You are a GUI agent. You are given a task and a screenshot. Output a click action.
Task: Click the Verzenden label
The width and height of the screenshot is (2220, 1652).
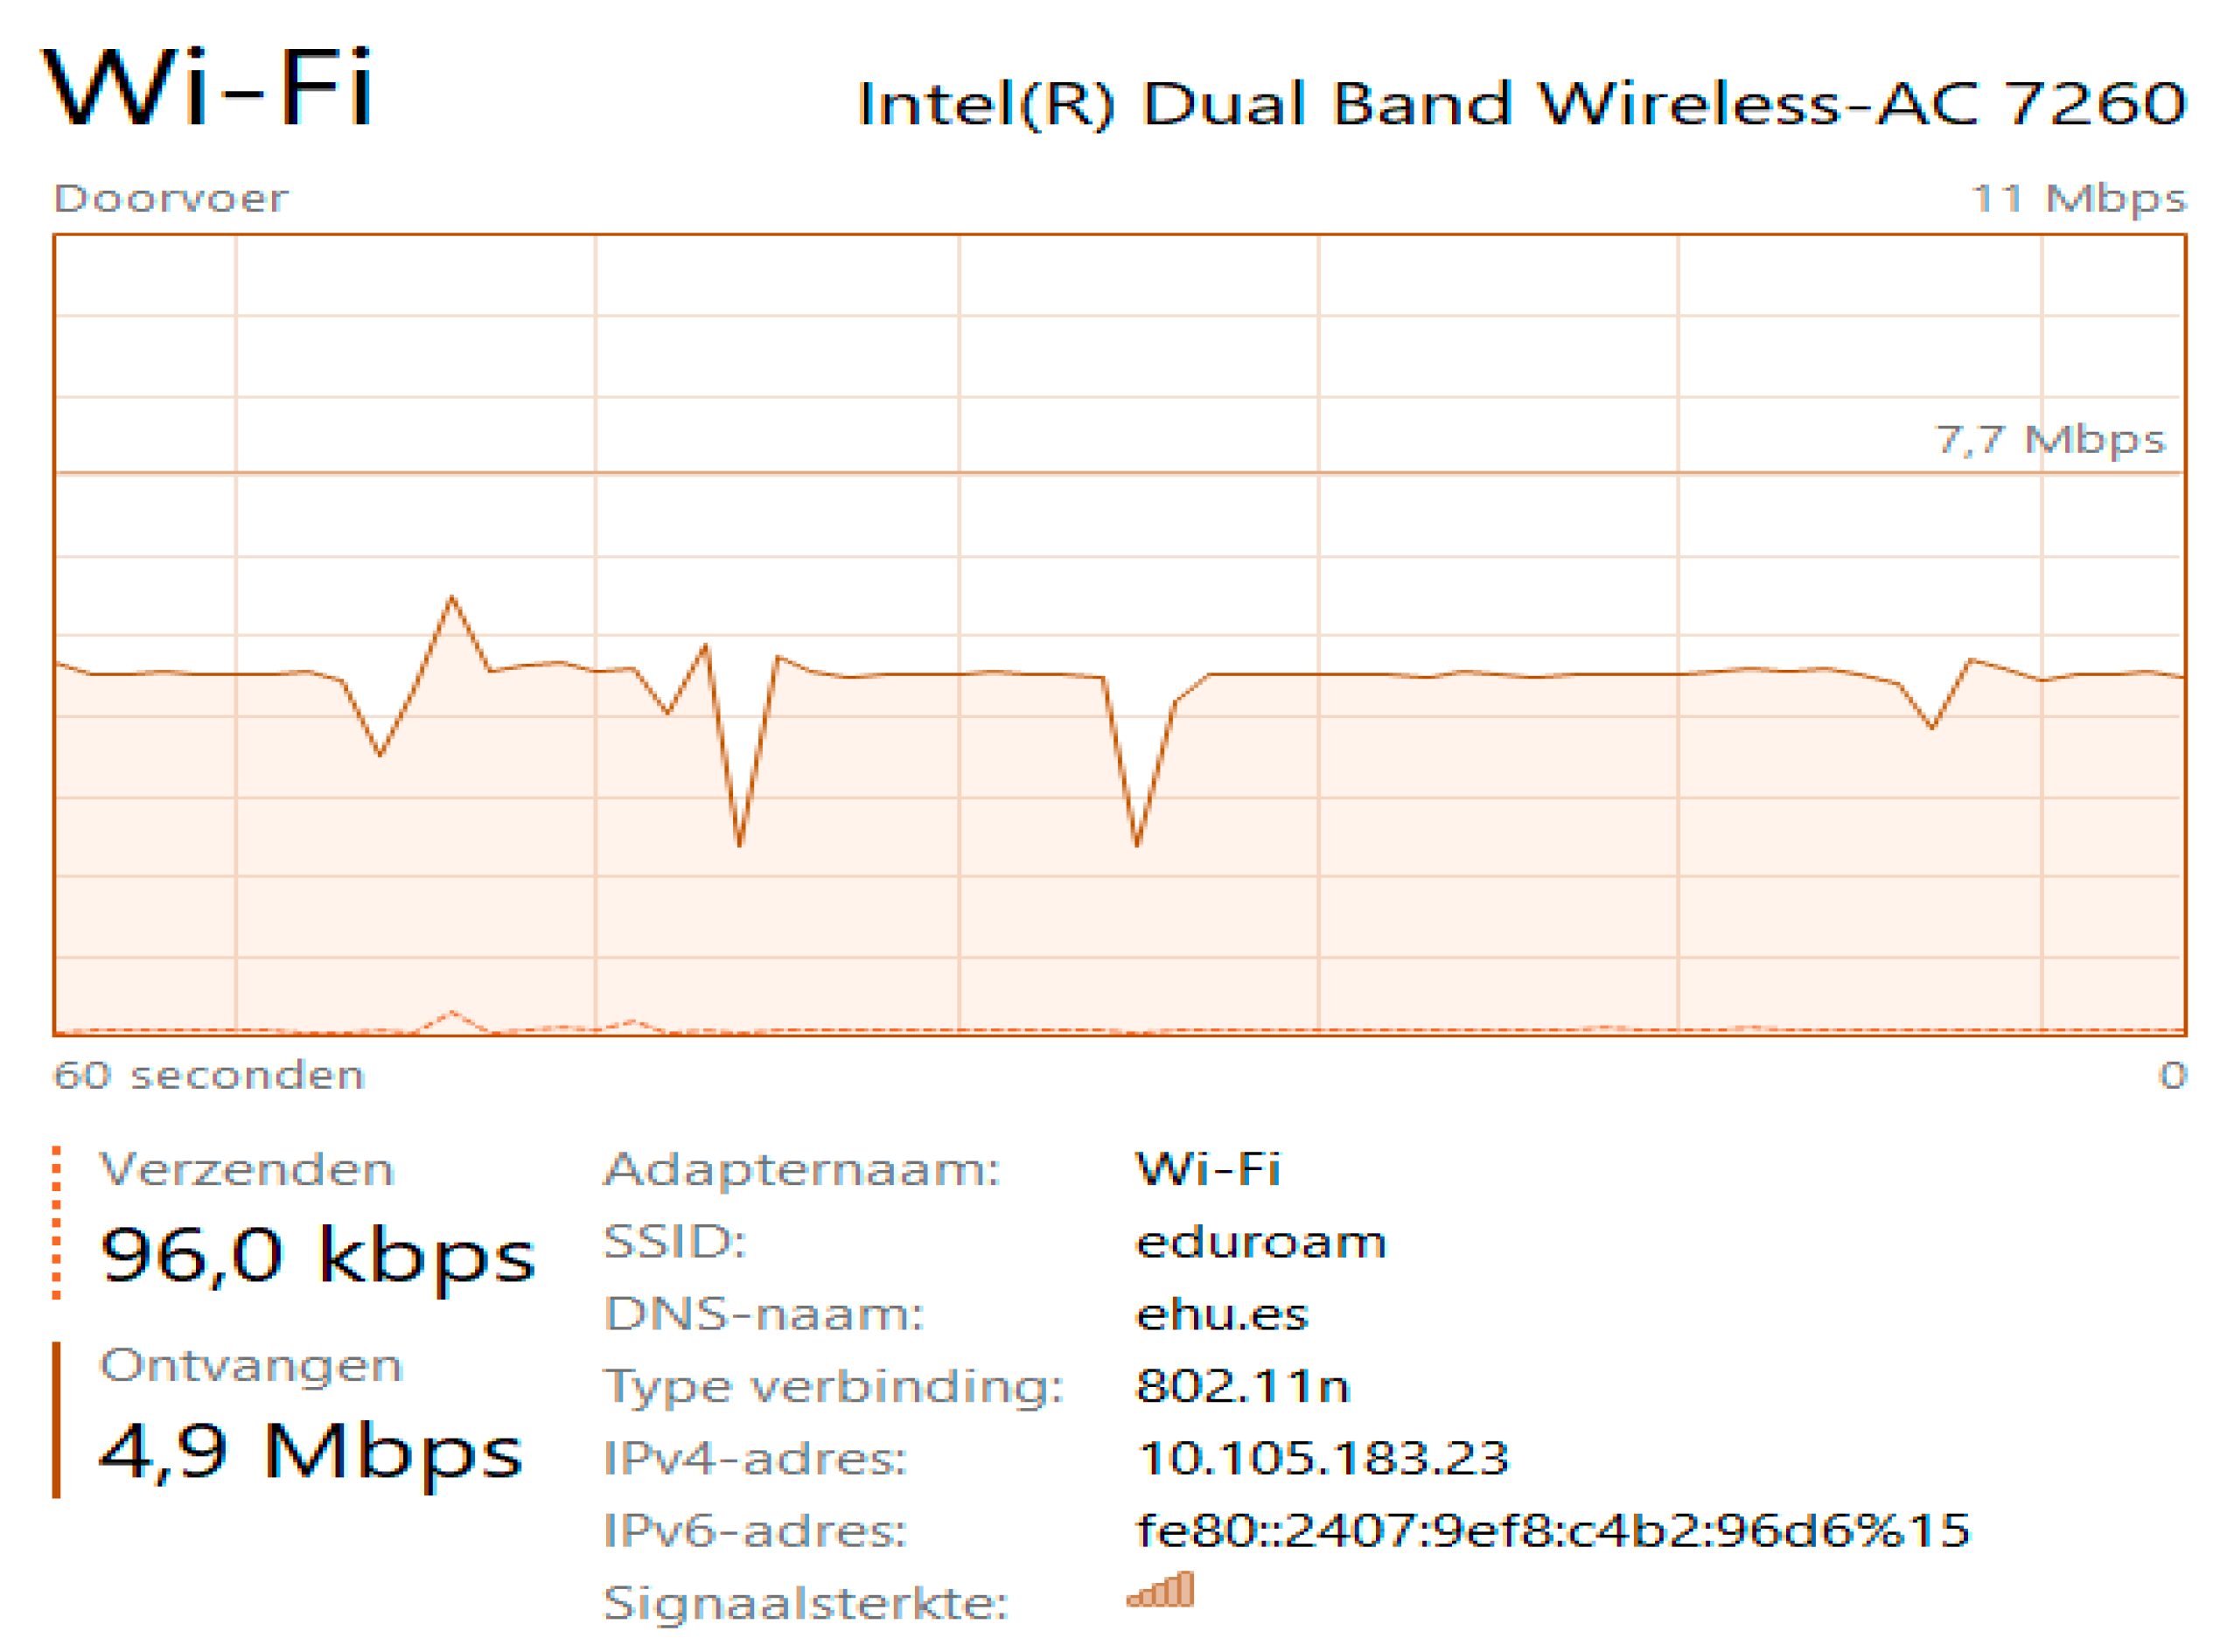click(247, 1169)
